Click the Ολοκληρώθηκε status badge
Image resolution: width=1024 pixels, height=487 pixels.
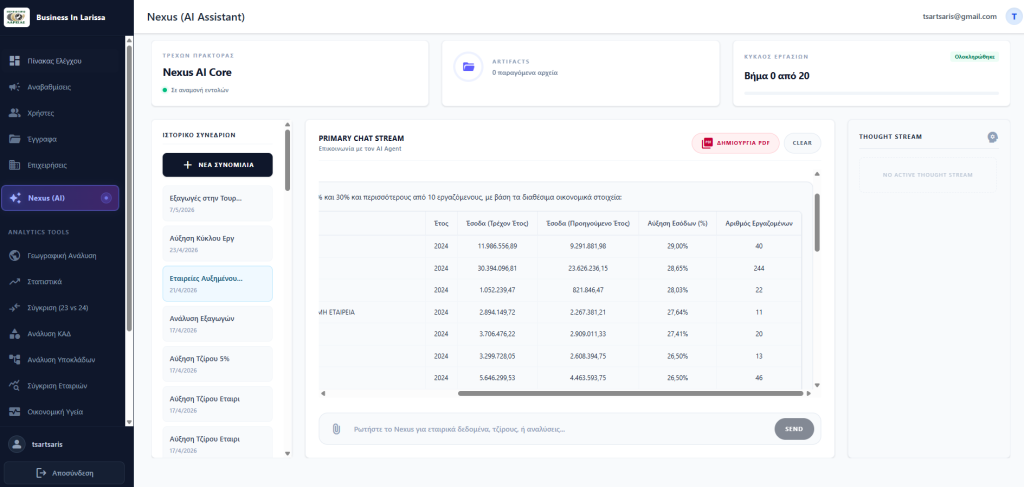[974, 57]
